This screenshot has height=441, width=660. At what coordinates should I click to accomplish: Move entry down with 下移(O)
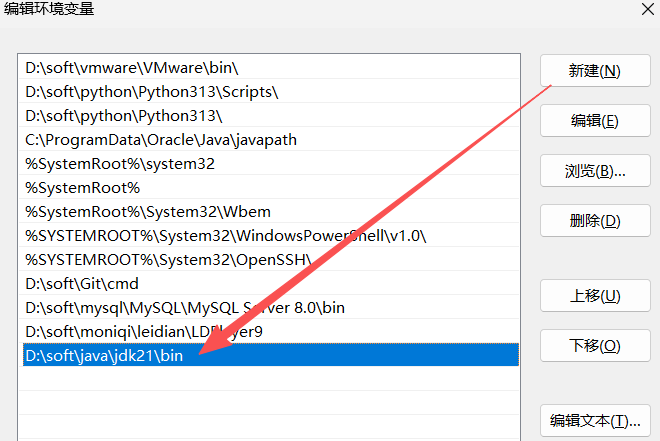click(x=595, y=345)
